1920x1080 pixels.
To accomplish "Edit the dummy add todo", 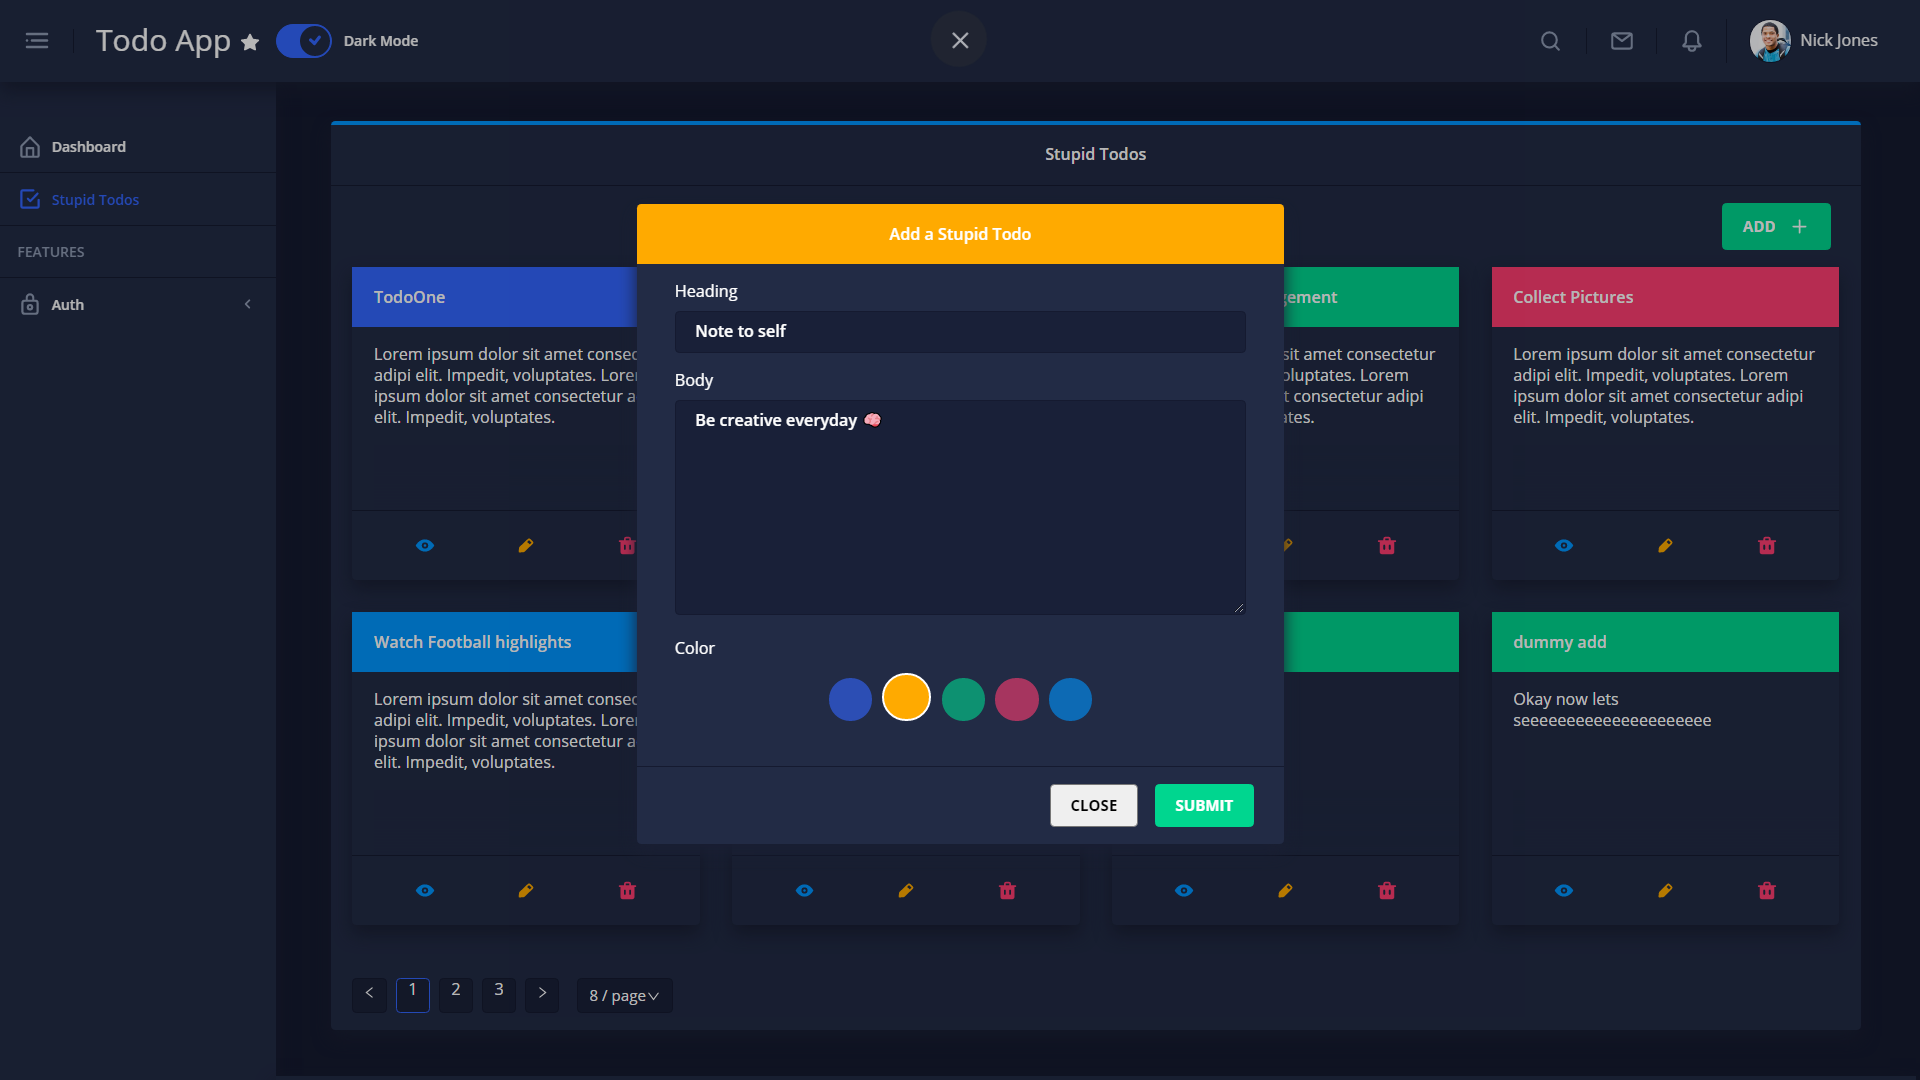I will pyautogui.click(x=1665, y=891).
